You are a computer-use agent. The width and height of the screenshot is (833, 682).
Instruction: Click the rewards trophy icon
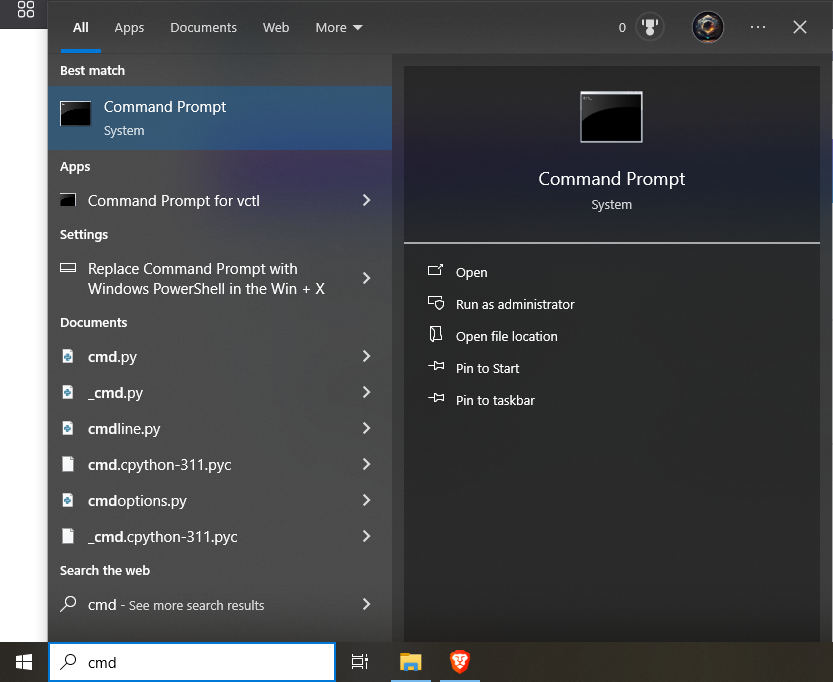(x=651, y=28)
